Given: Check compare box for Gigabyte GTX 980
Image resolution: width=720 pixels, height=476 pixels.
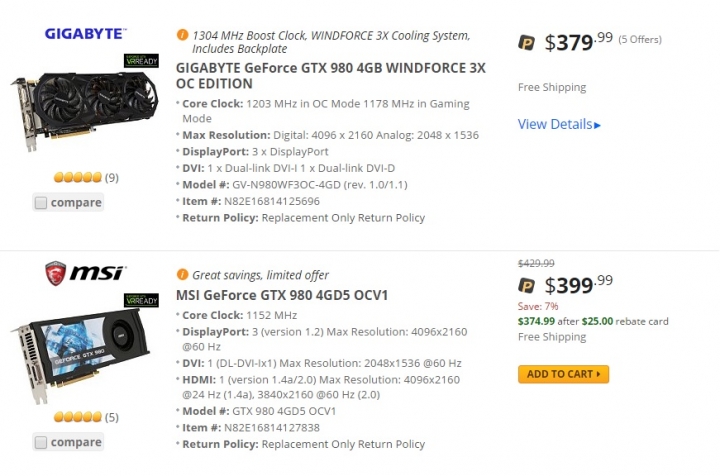Looking at the screenshot, I should [x=41, y=202].
